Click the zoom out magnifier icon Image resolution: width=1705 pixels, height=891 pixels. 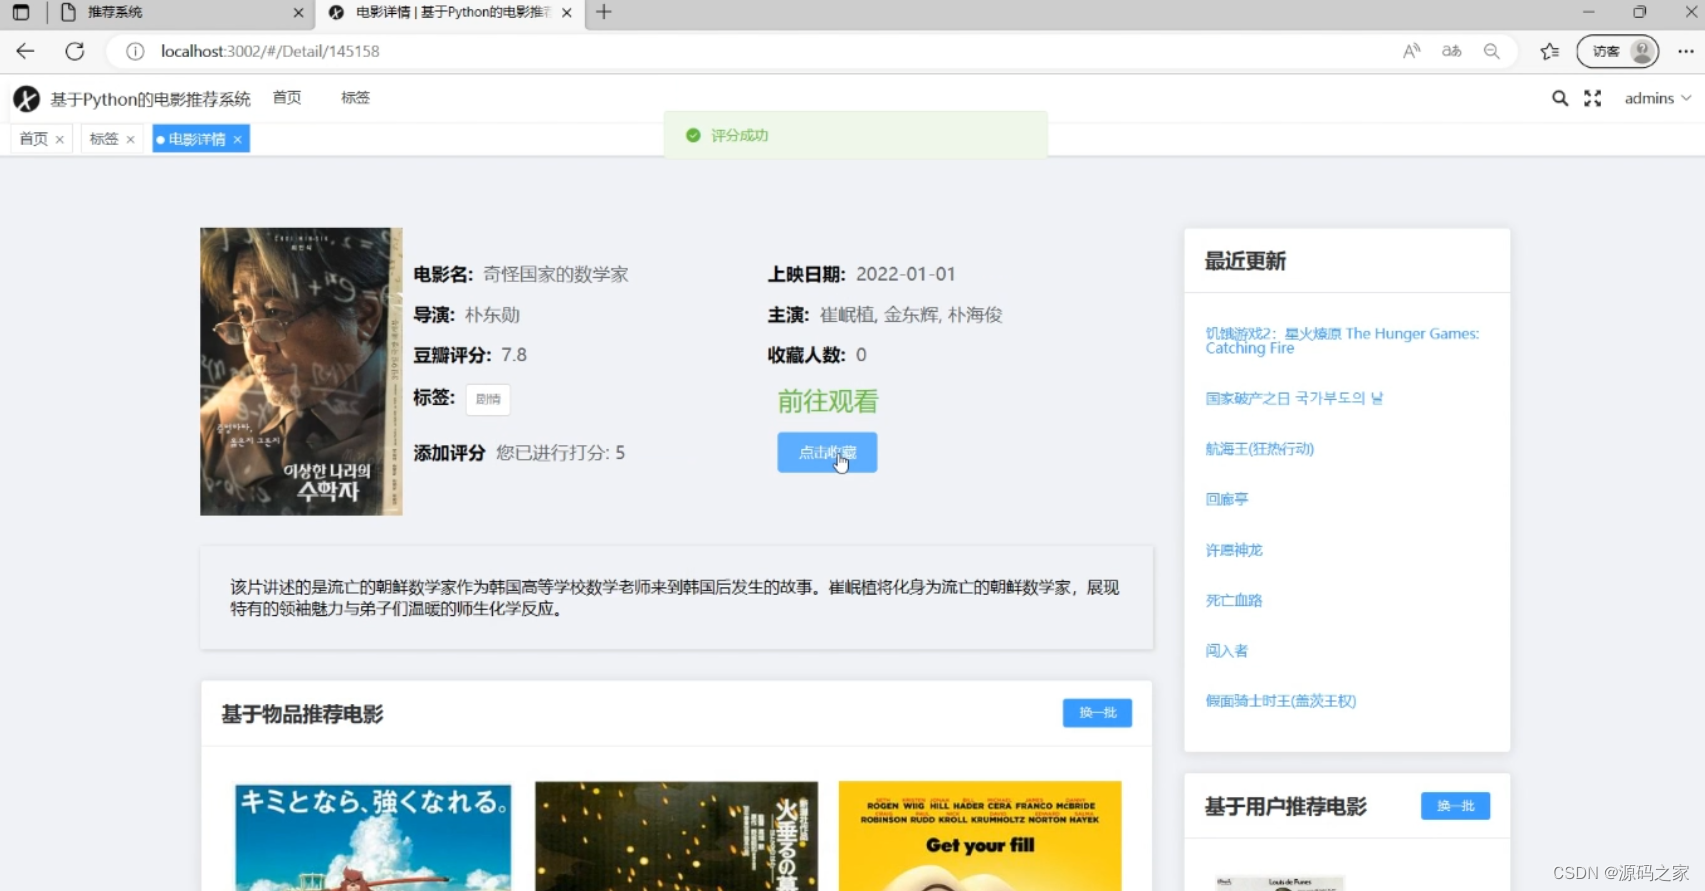(1492, 51)
